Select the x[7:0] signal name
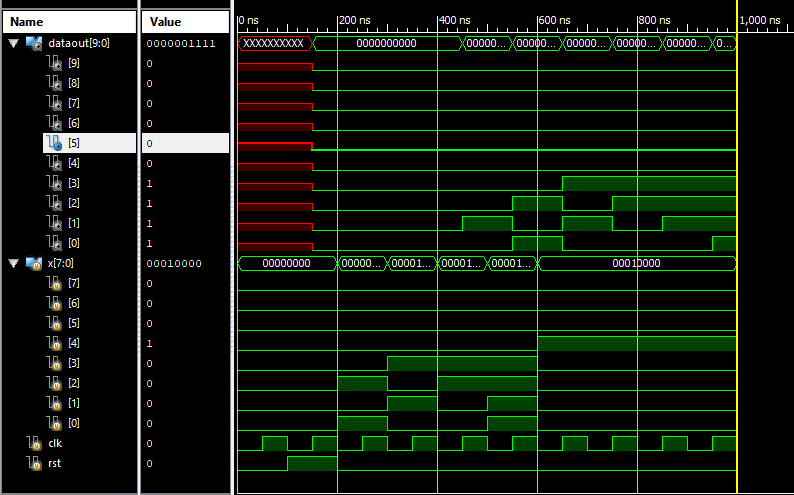Screen dimensions: 794x495 tap(61, 263)
